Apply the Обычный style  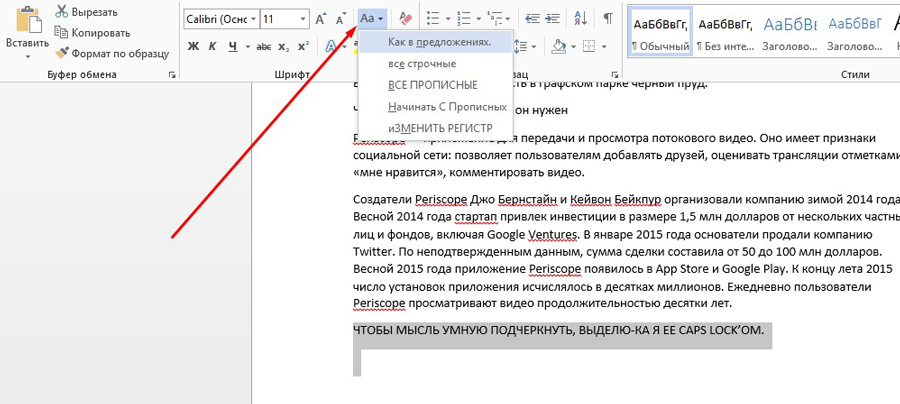tap(660, 32)
